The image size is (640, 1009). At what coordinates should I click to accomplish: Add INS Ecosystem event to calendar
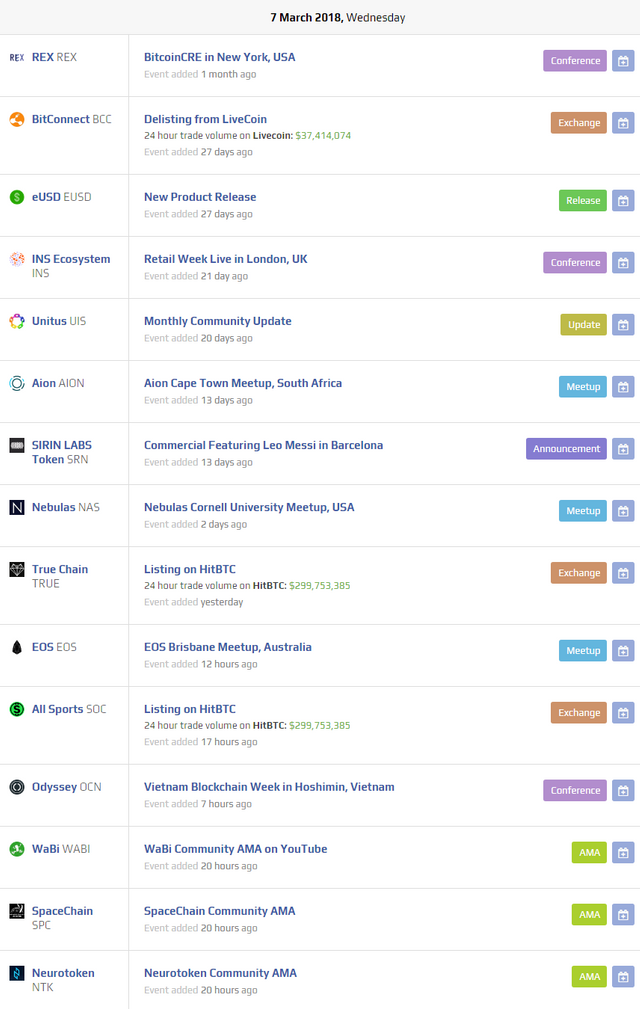click(623, 263)
